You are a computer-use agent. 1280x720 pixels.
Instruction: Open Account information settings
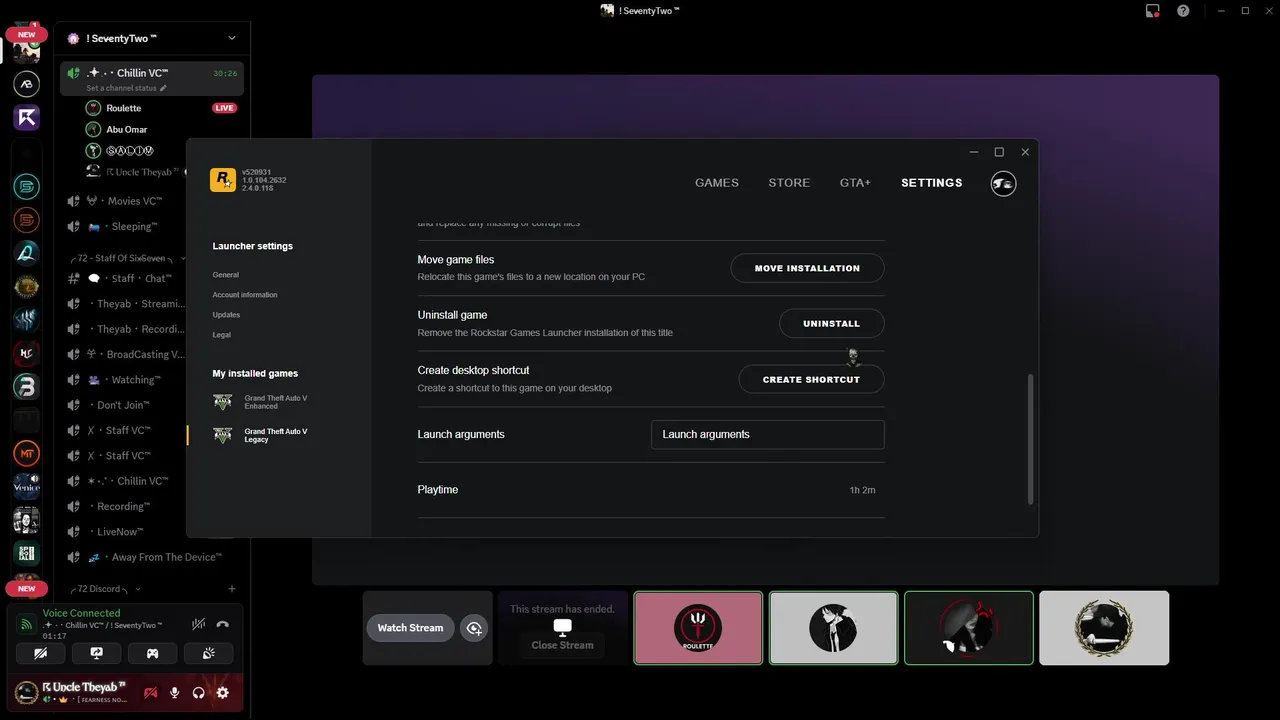click(245, 295)
